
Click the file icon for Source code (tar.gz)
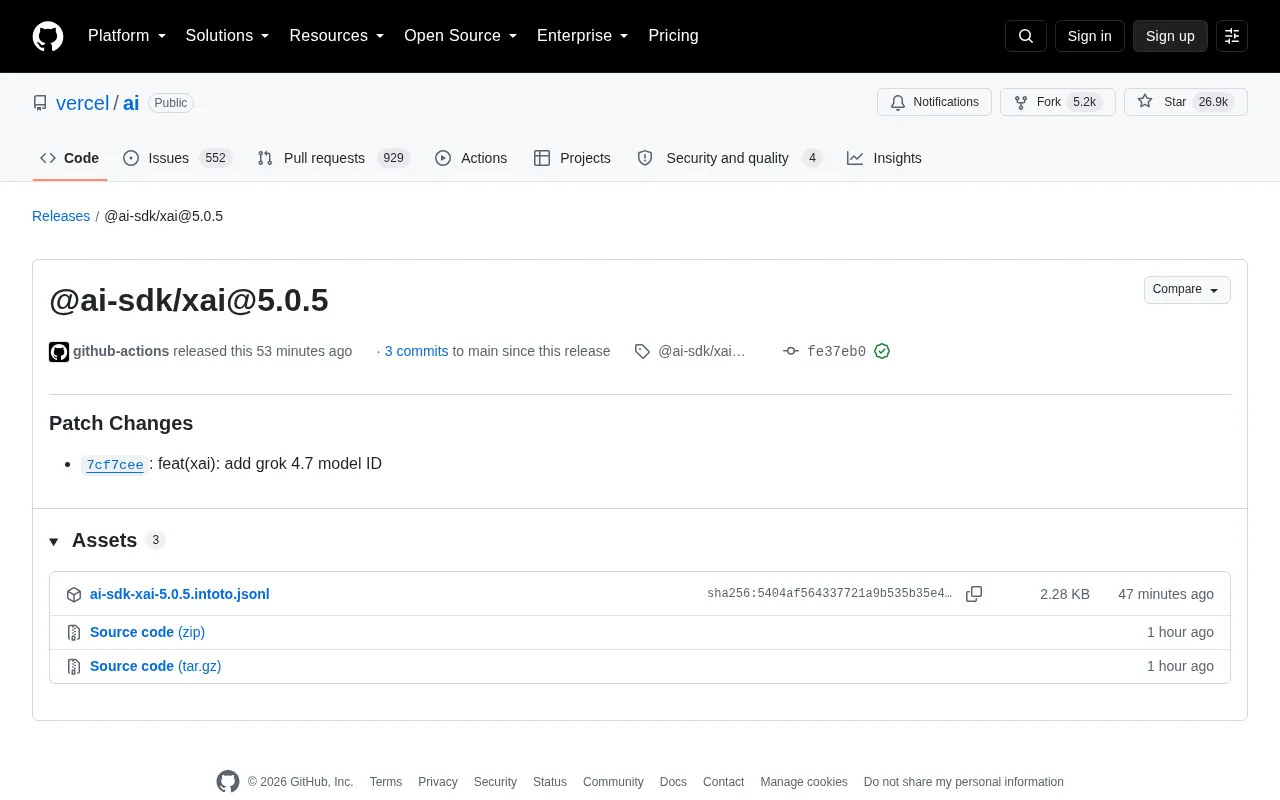pos(74,666)
